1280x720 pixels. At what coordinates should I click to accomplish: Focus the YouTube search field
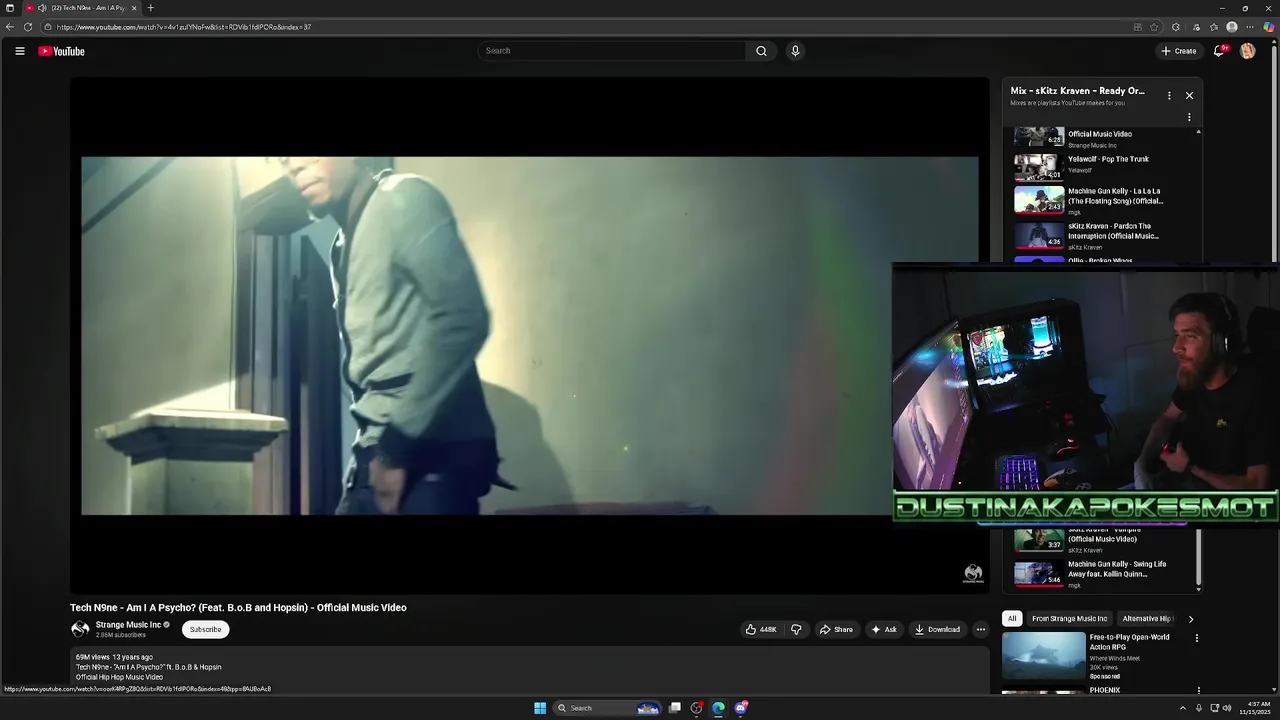[x=612, y=51]
